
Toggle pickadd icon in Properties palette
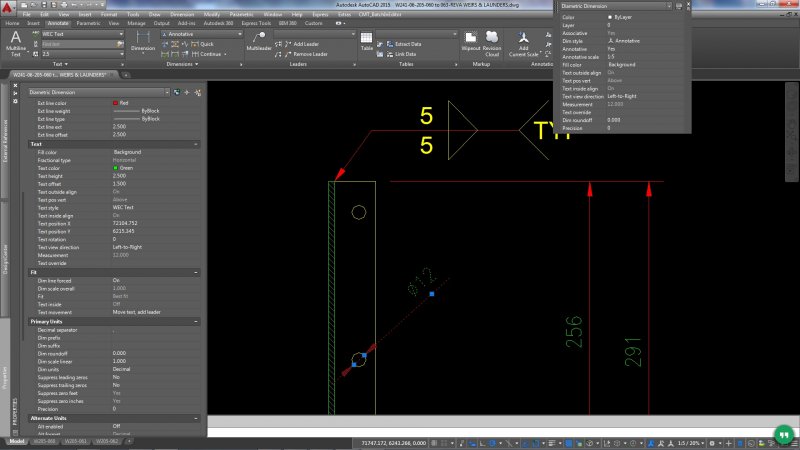177,92
